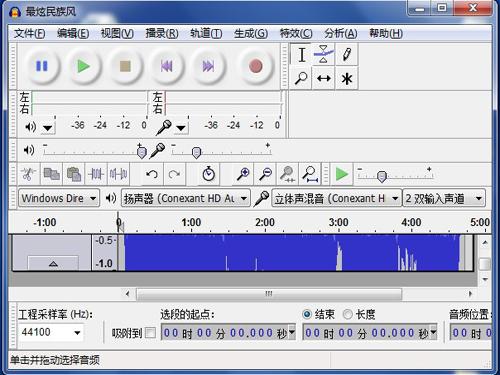This screenshot has height=375, width=500.
Task: Collapse the track with the triangle button
Action: click(x=53, y=263)
